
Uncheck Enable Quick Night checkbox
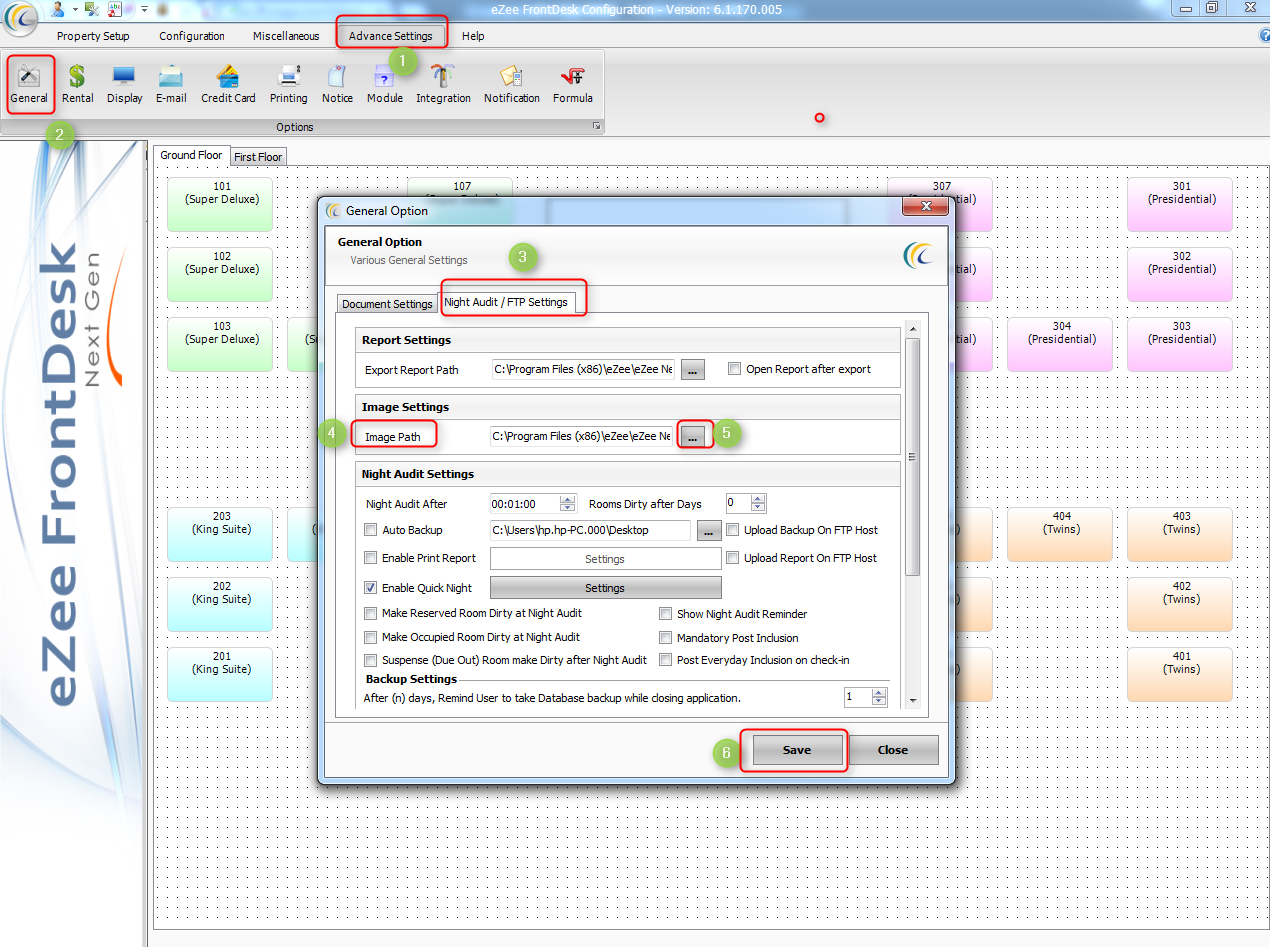(371, 588)
